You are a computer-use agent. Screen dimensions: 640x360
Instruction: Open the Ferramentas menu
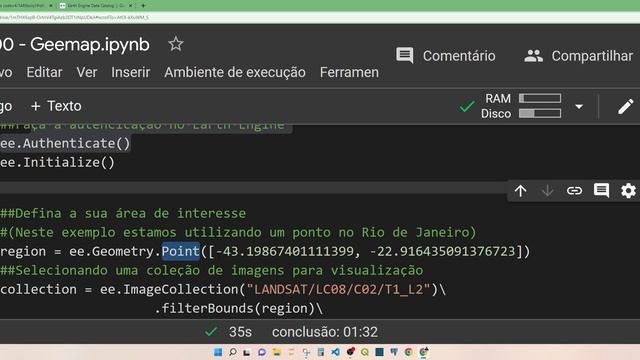(349, 72)
